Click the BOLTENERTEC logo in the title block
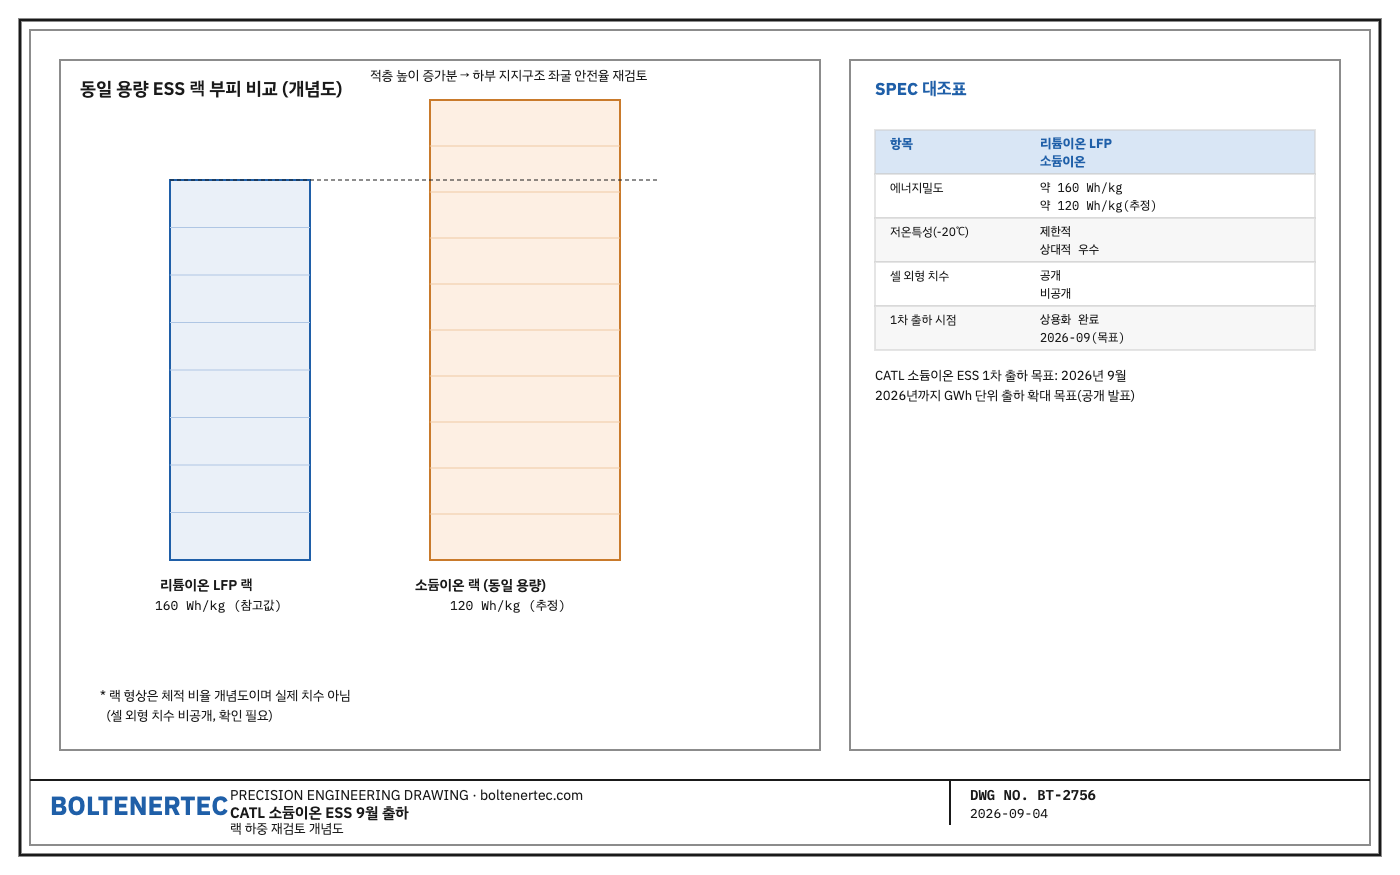 (139, 806)
